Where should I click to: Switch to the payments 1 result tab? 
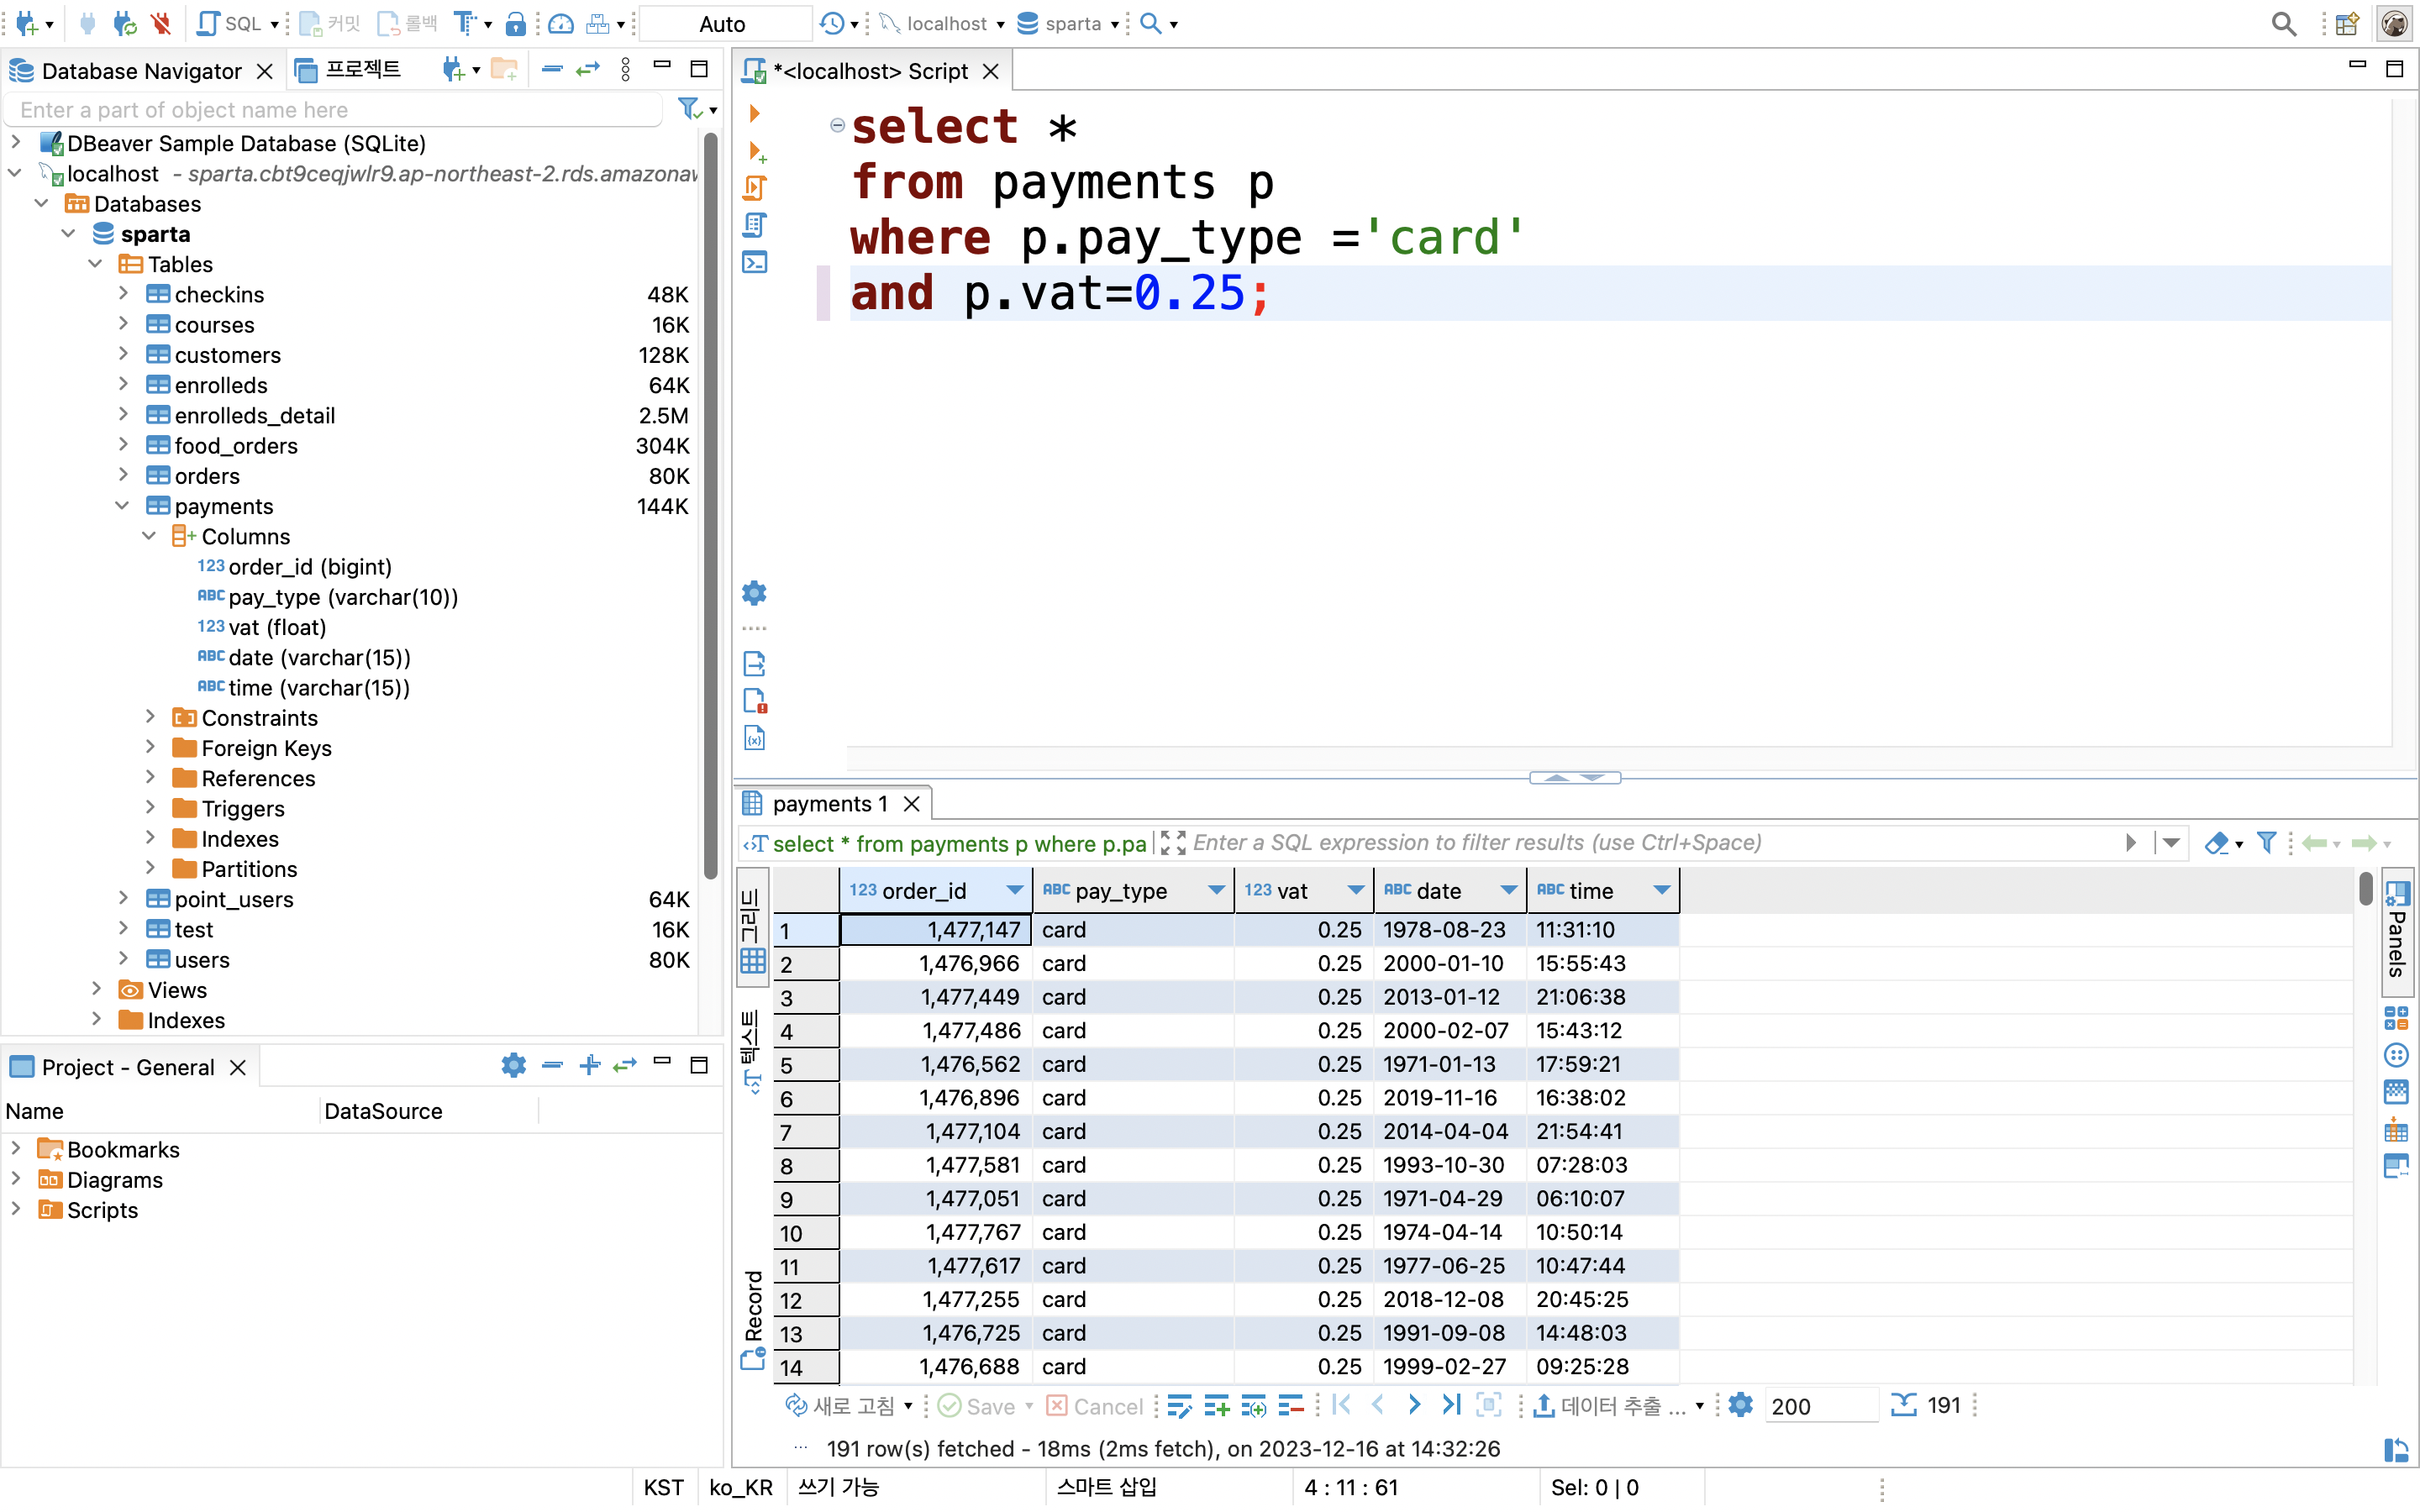click(830, 803)
